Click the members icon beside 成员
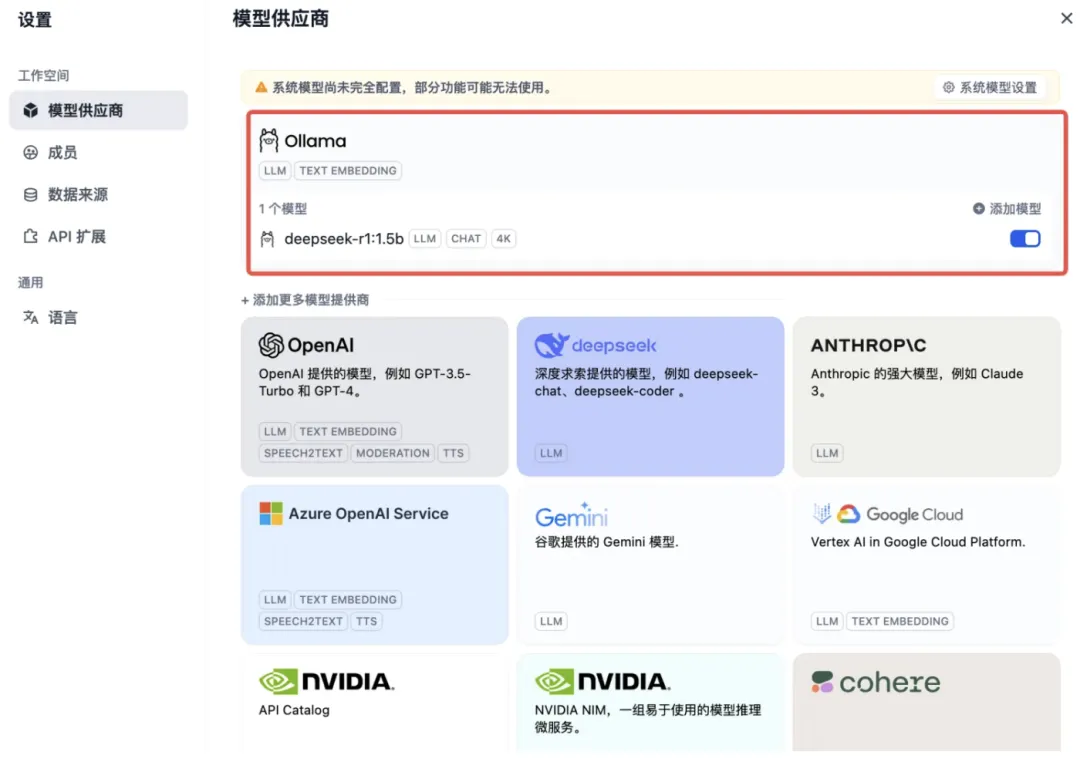 (30, 152)
